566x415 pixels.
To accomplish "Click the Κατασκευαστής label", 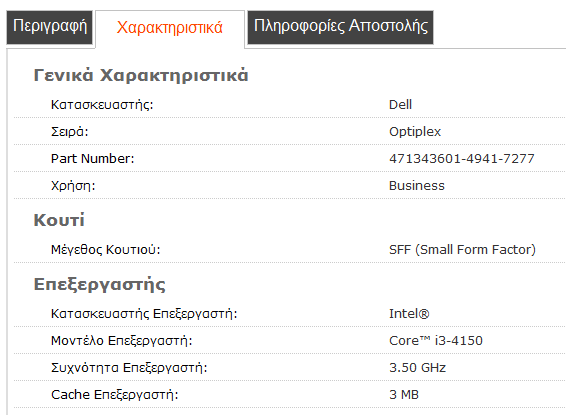I will [x=102, y=105].
